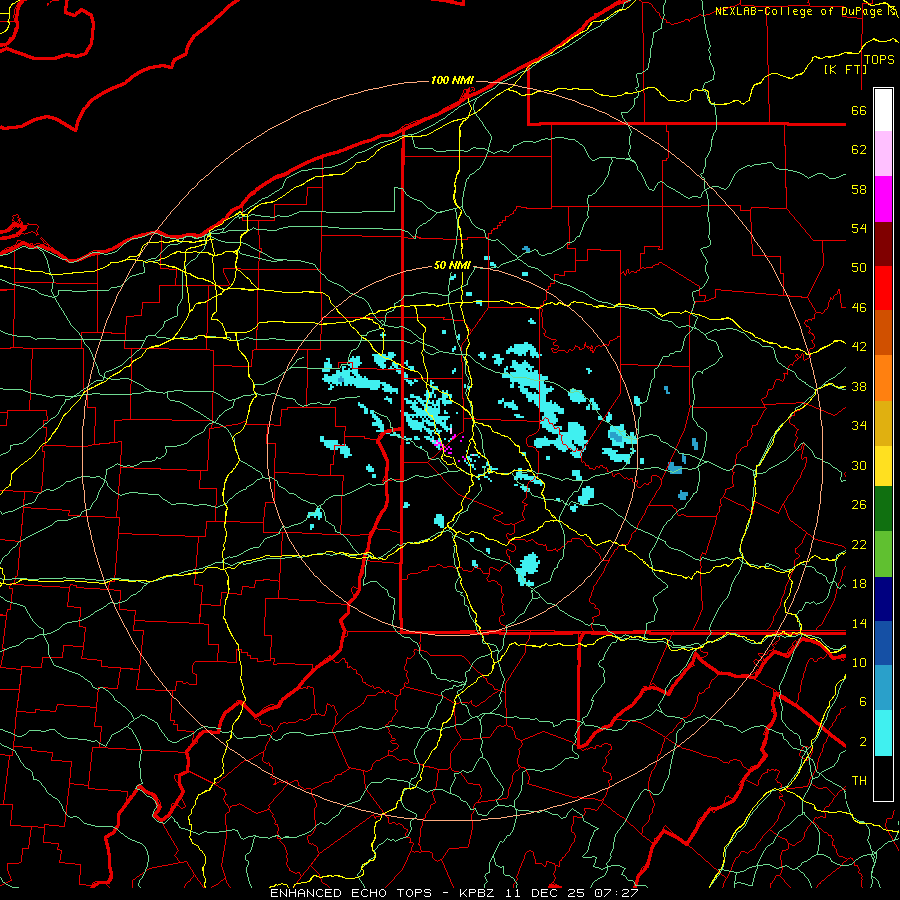Click the legend value 30

pyautogui.click(x=859, y=465)
